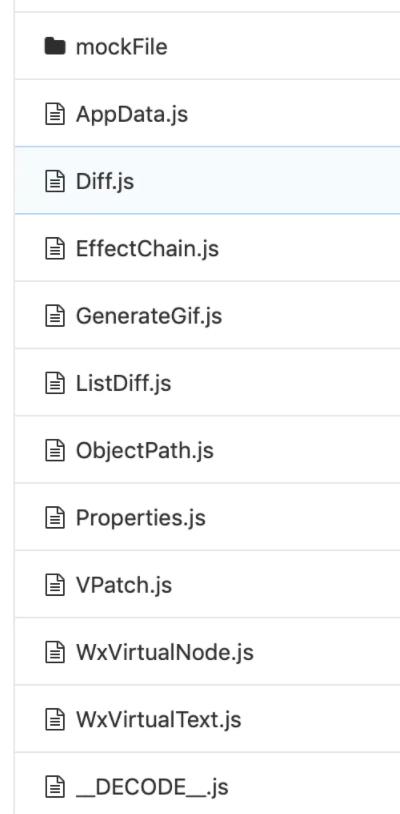Select the ListDiff.js file name
The height and width of the screenshot is (814, 400).
pos(123,384)
